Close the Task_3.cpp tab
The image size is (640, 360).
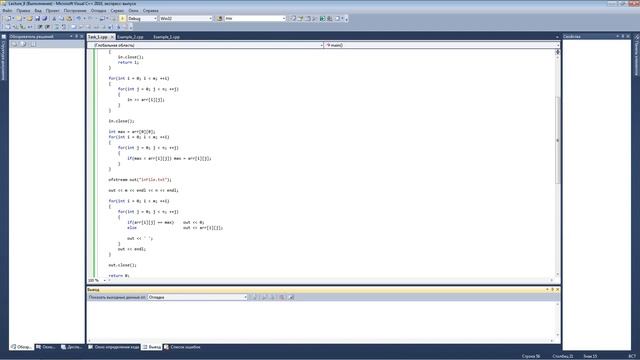click(x=112, y=37)
